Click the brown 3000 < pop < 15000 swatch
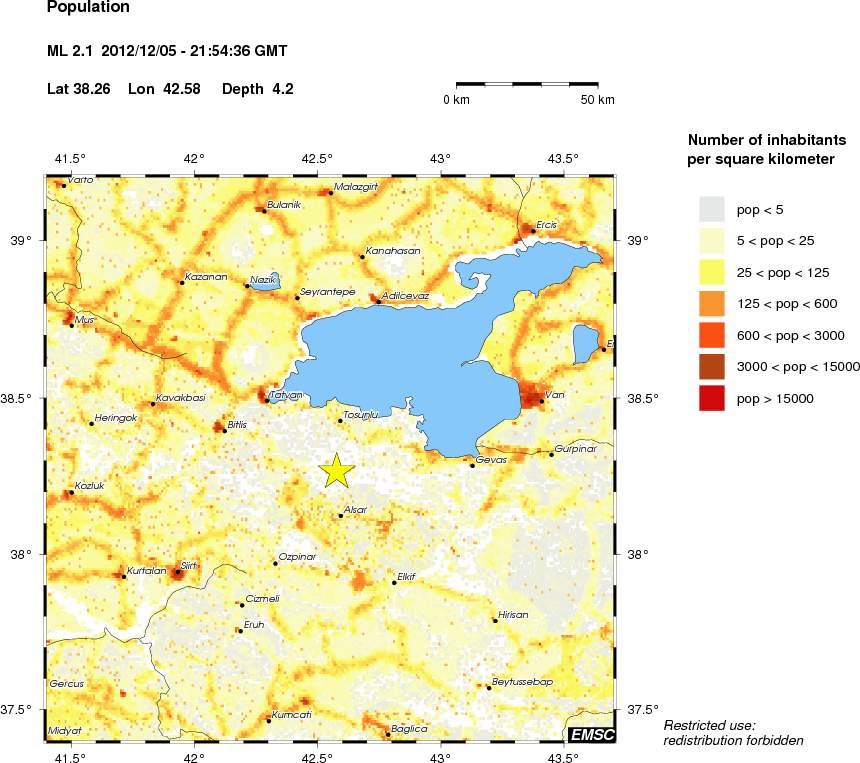 coord(711,367)
